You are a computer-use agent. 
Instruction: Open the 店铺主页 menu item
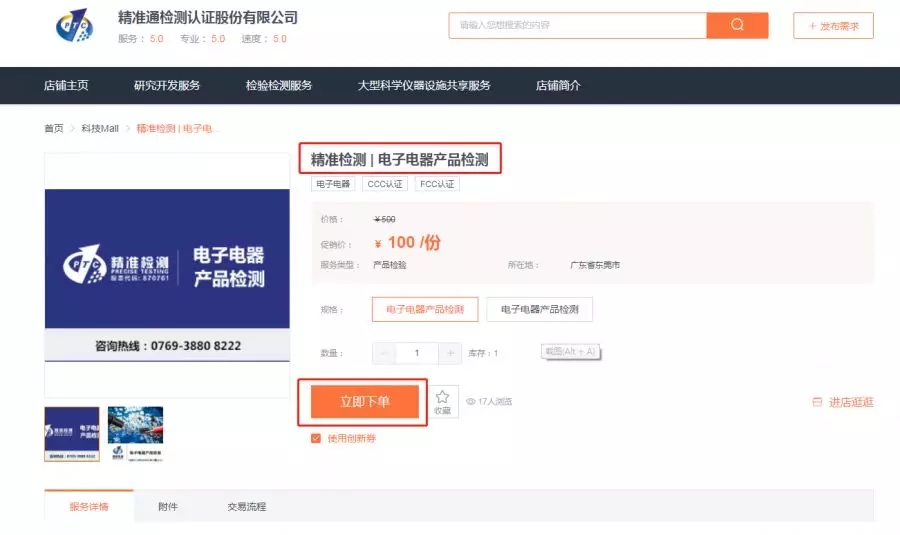66,86
